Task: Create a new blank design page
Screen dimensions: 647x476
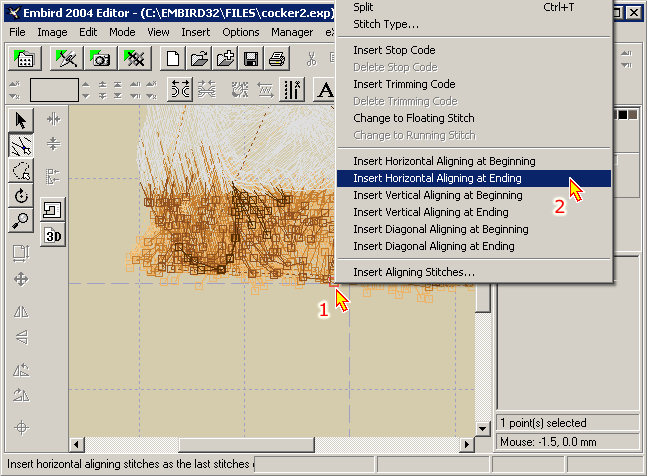Action: tap(173, 59)
